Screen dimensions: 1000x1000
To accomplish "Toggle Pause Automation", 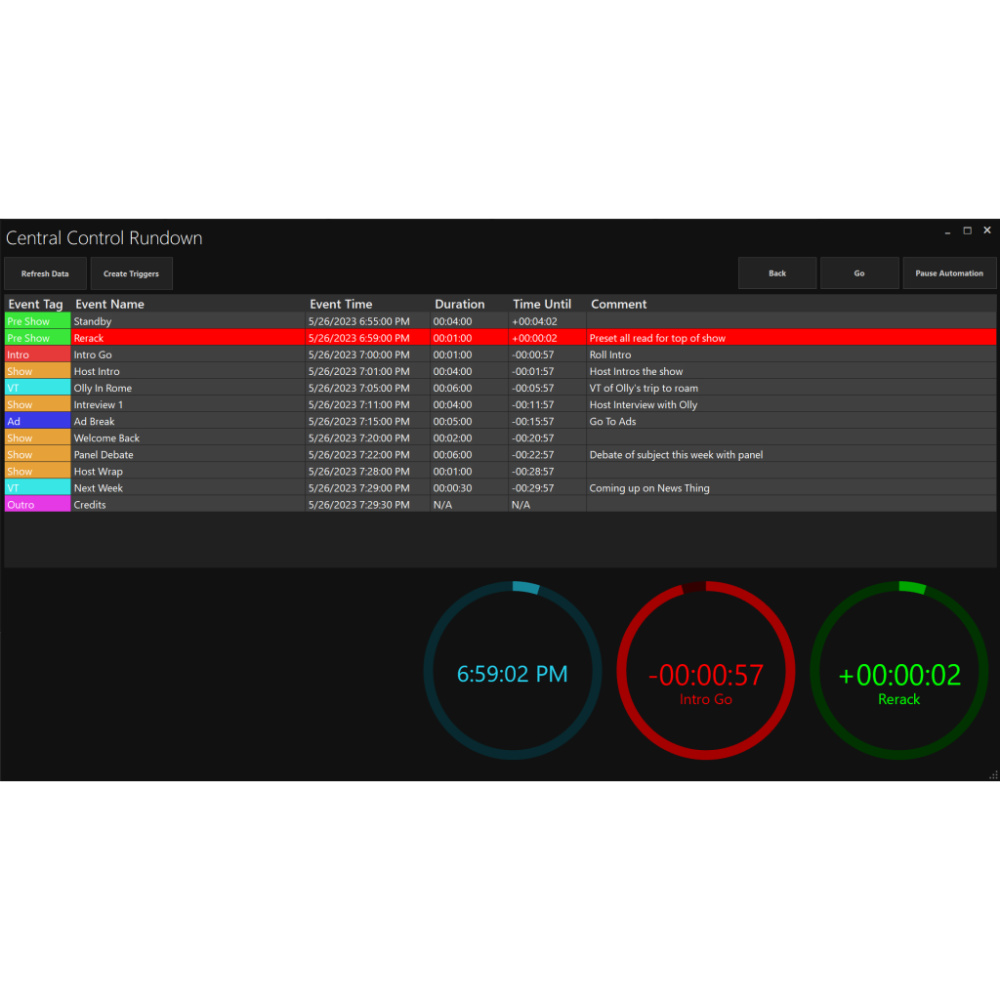I will coord(949,273).
